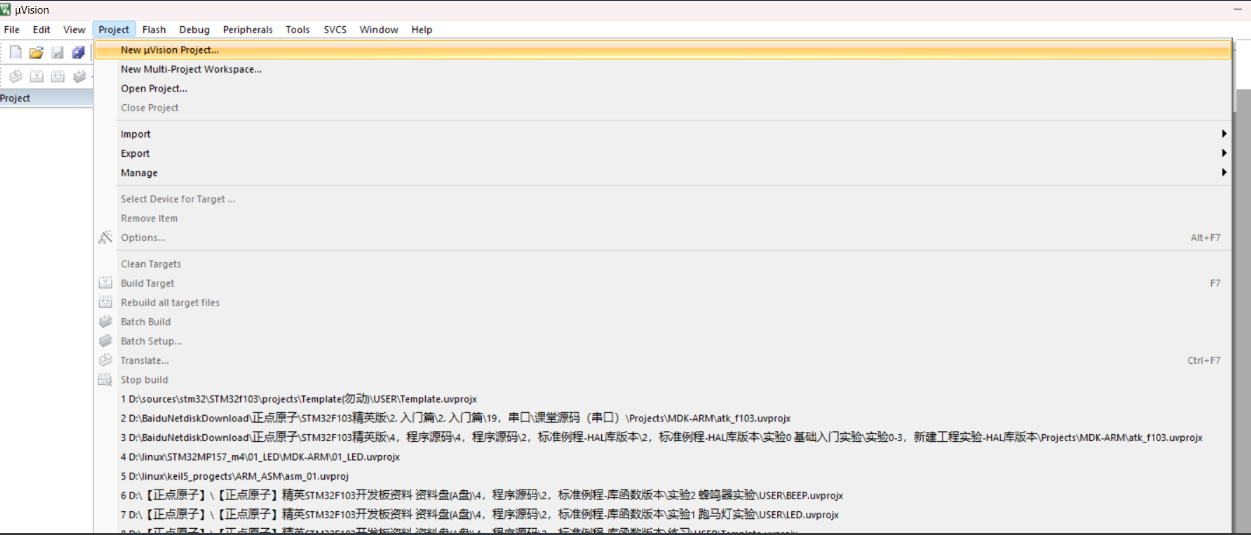Open recent project 2 under BaiduNetdiskDownload
The width and height of the screenshot is (1251, 535).
(x=663, y=418)
